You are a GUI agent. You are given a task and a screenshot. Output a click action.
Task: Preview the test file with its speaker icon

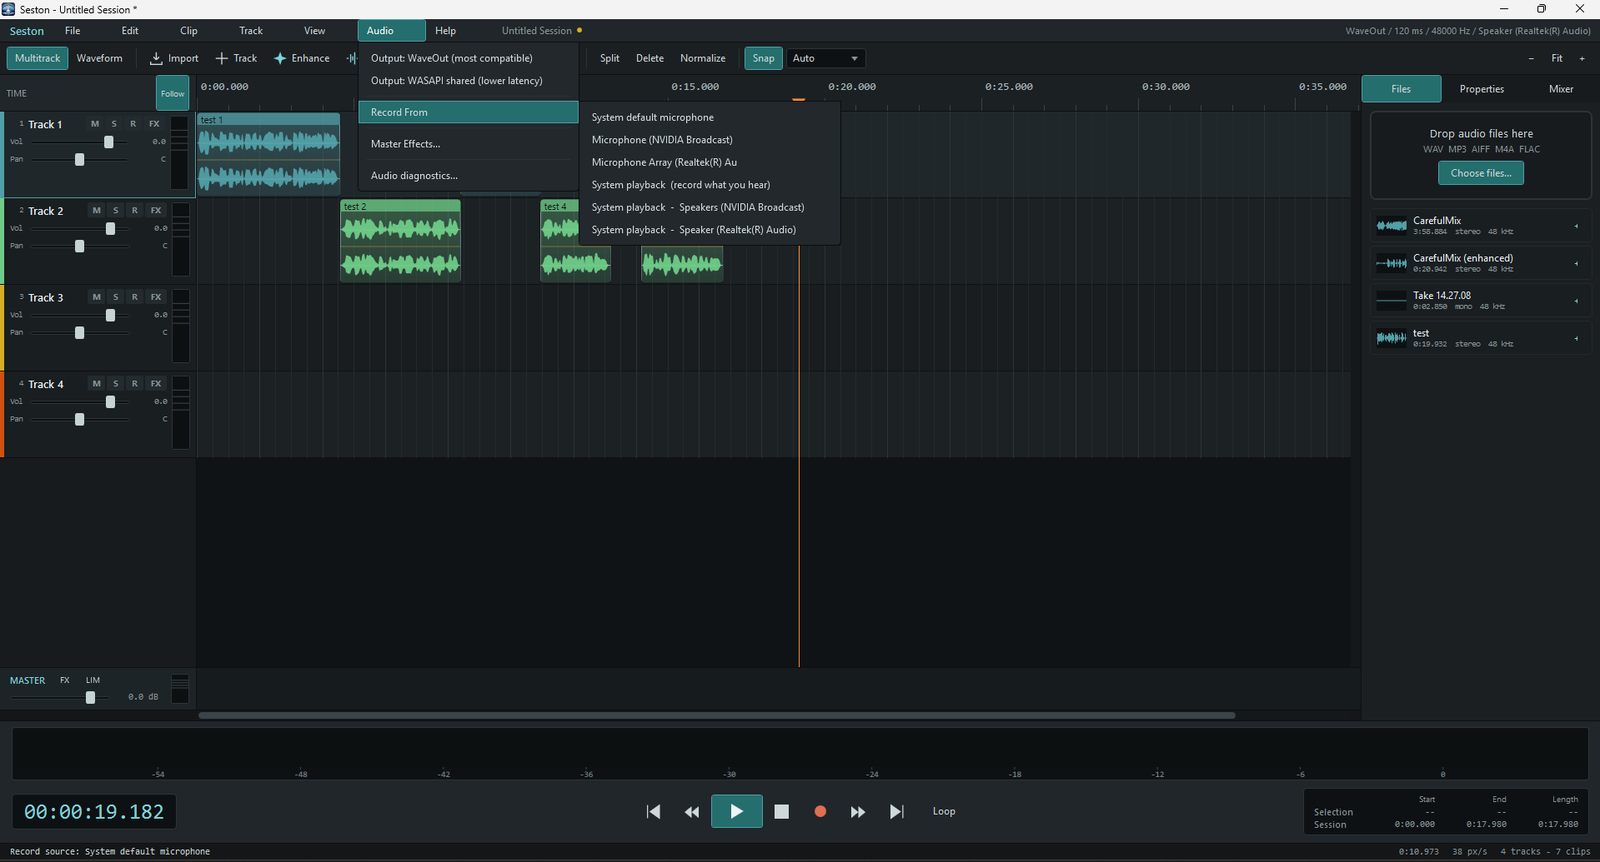[x=1576, y=339]
